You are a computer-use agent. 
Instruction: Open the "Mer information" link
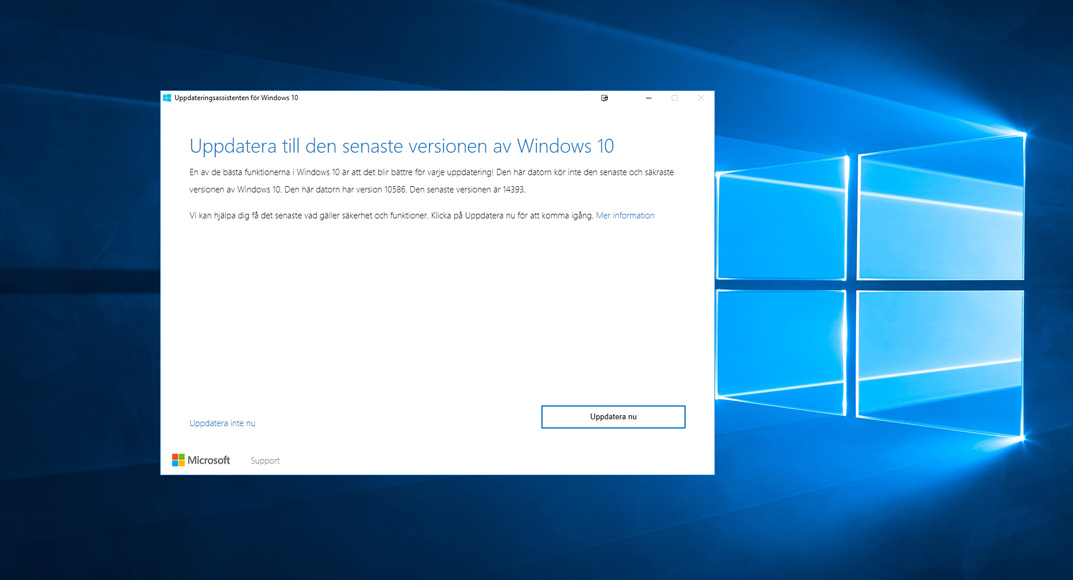[625, 216]
